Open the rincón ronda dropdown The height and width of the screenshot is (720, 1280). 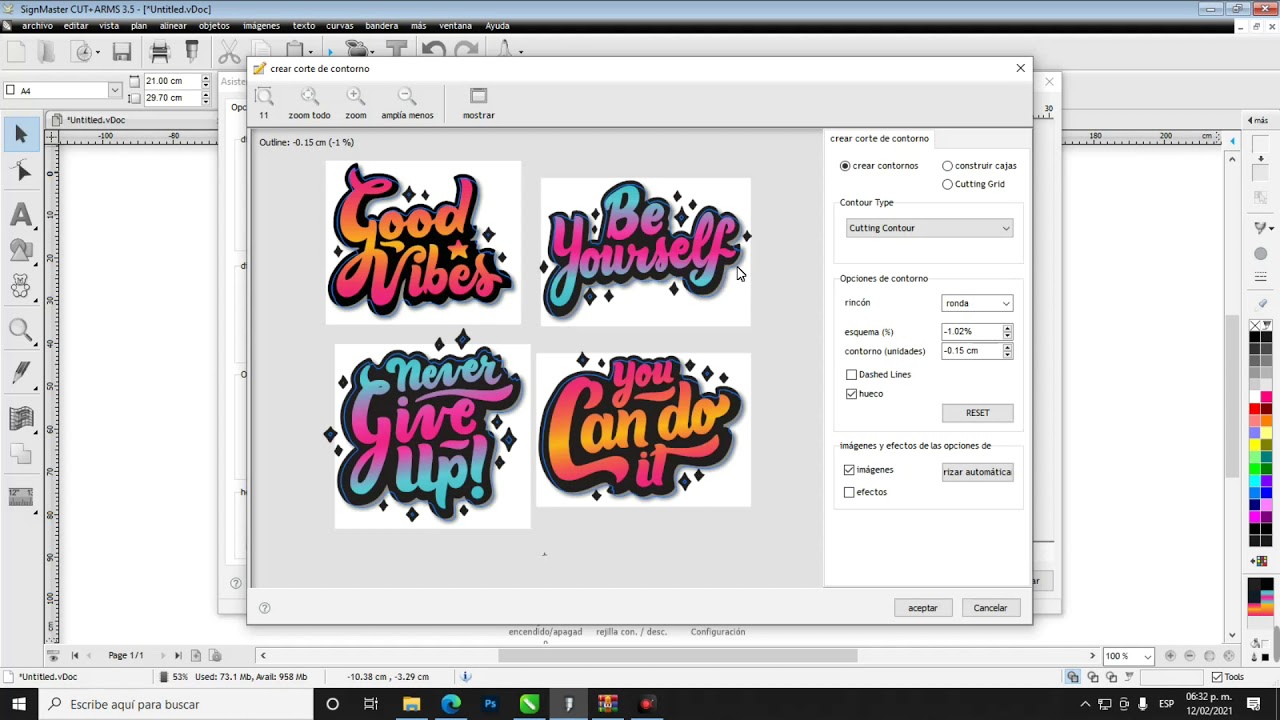pos(977,303)
